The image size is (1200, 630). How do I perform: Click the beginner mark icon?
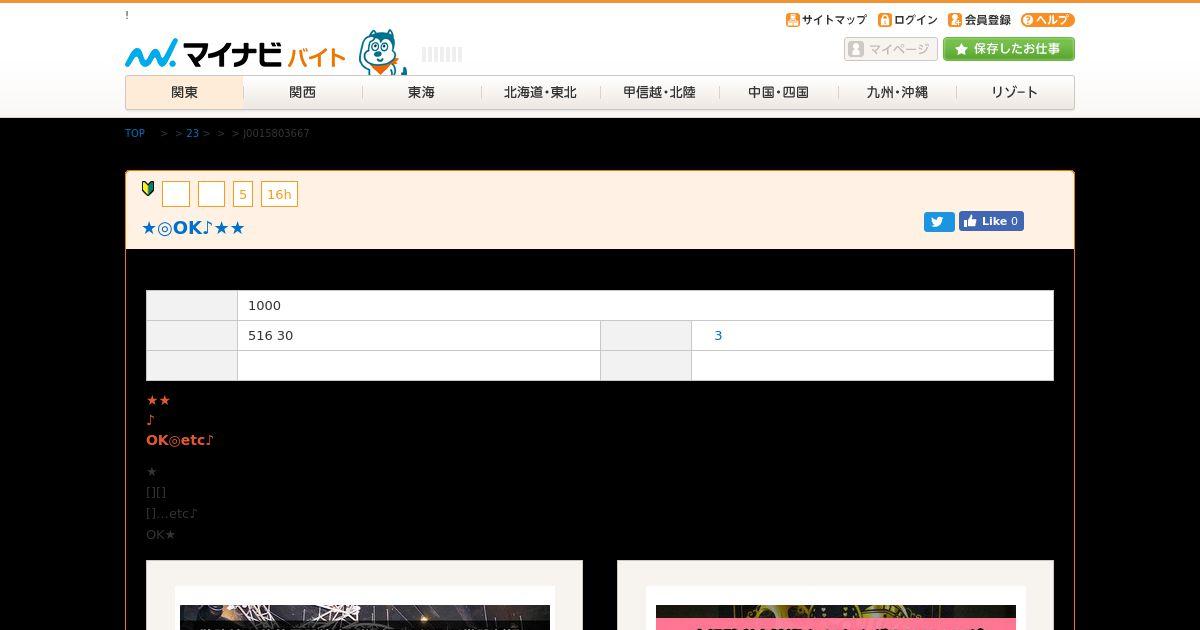(x=148, y=188)
